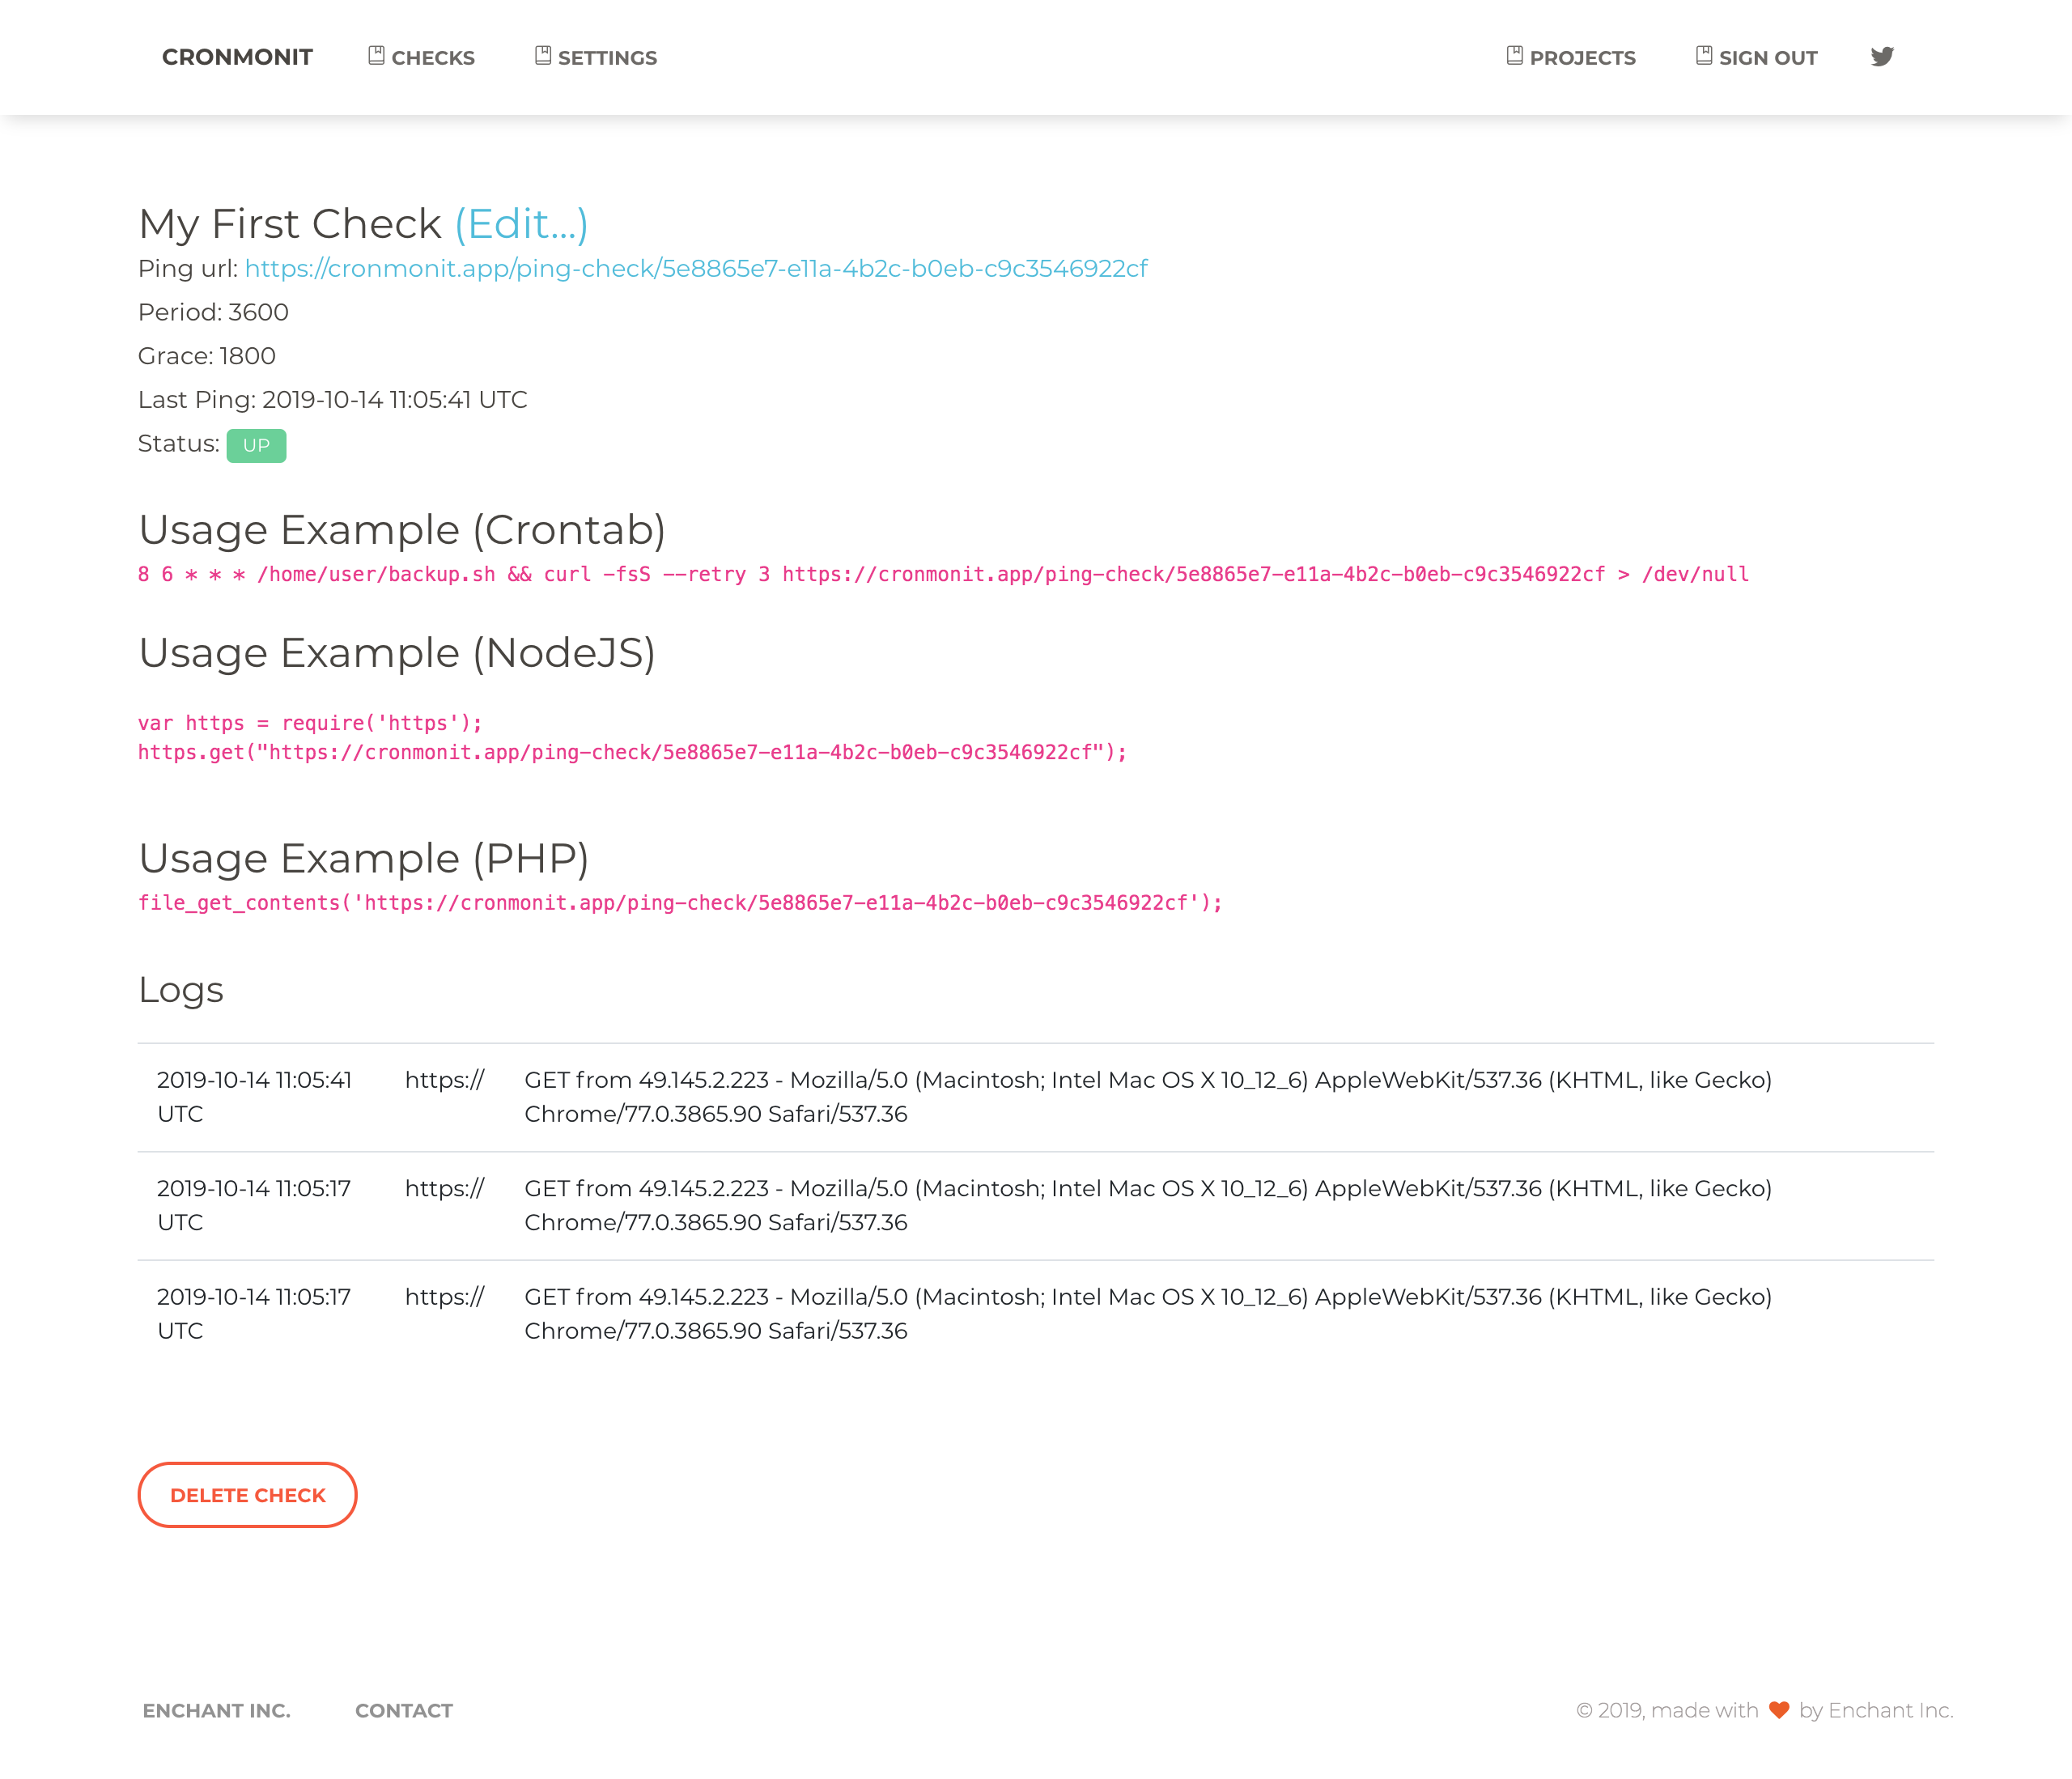Open the Checks menu item

pos(432,58)
